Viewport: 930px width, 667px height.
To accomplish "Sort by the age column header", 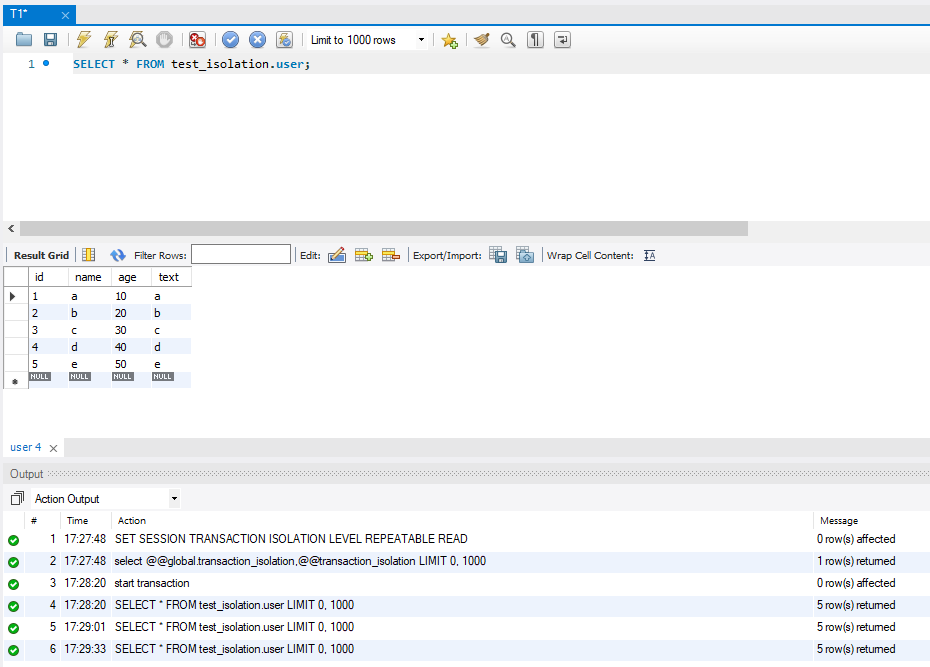I will point(131,277).
